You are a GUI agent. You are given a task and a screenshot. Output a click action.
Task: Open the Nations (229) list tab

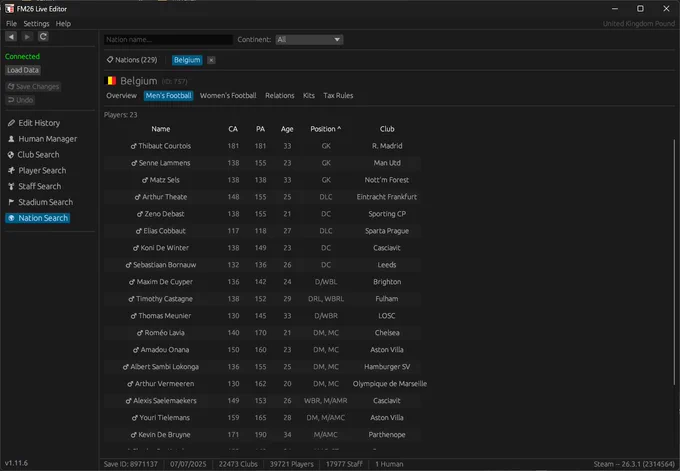132,60
